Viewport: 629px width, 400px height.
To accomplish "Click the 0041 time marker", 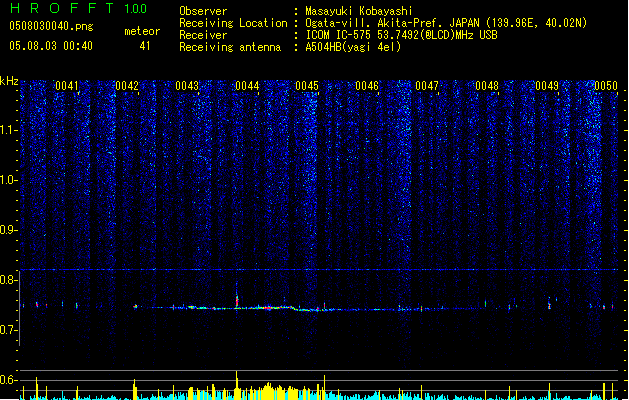I will [67, 86].
